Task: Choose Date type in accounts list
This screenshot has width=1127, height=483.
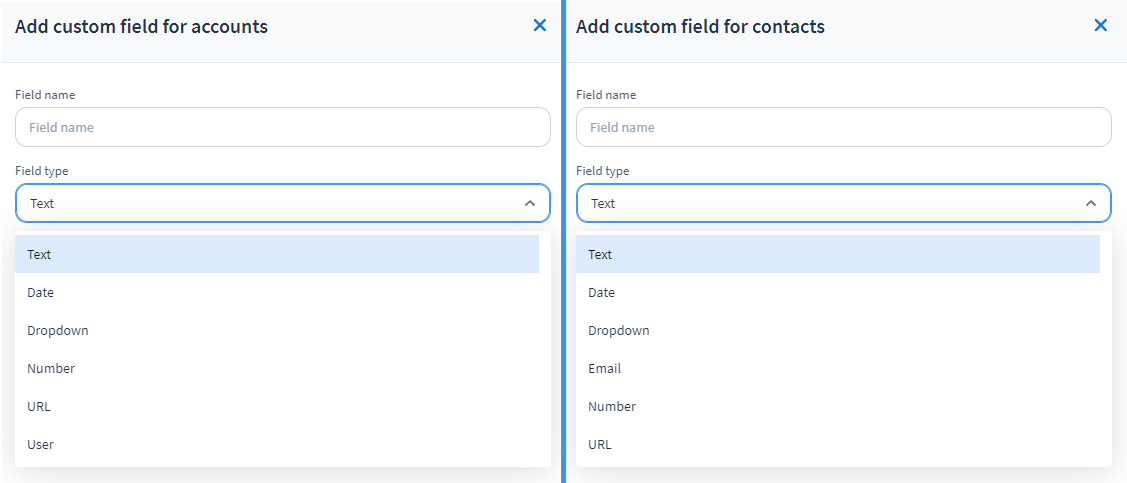Action: [x=277, y=292]
